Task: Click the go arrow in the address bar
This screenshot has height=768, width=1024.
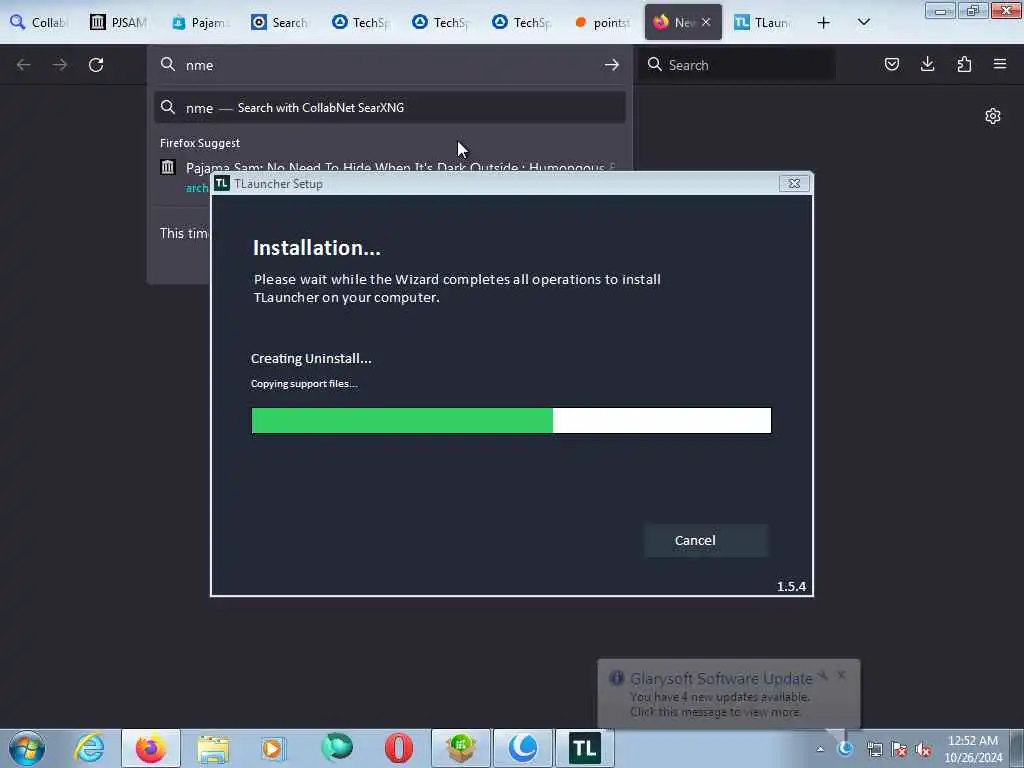Action: (611, 65)
